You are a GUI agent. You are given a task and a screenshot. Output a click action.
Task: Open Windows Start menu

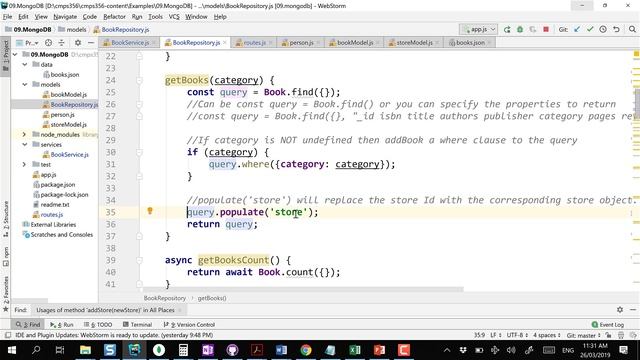[12, 350]
